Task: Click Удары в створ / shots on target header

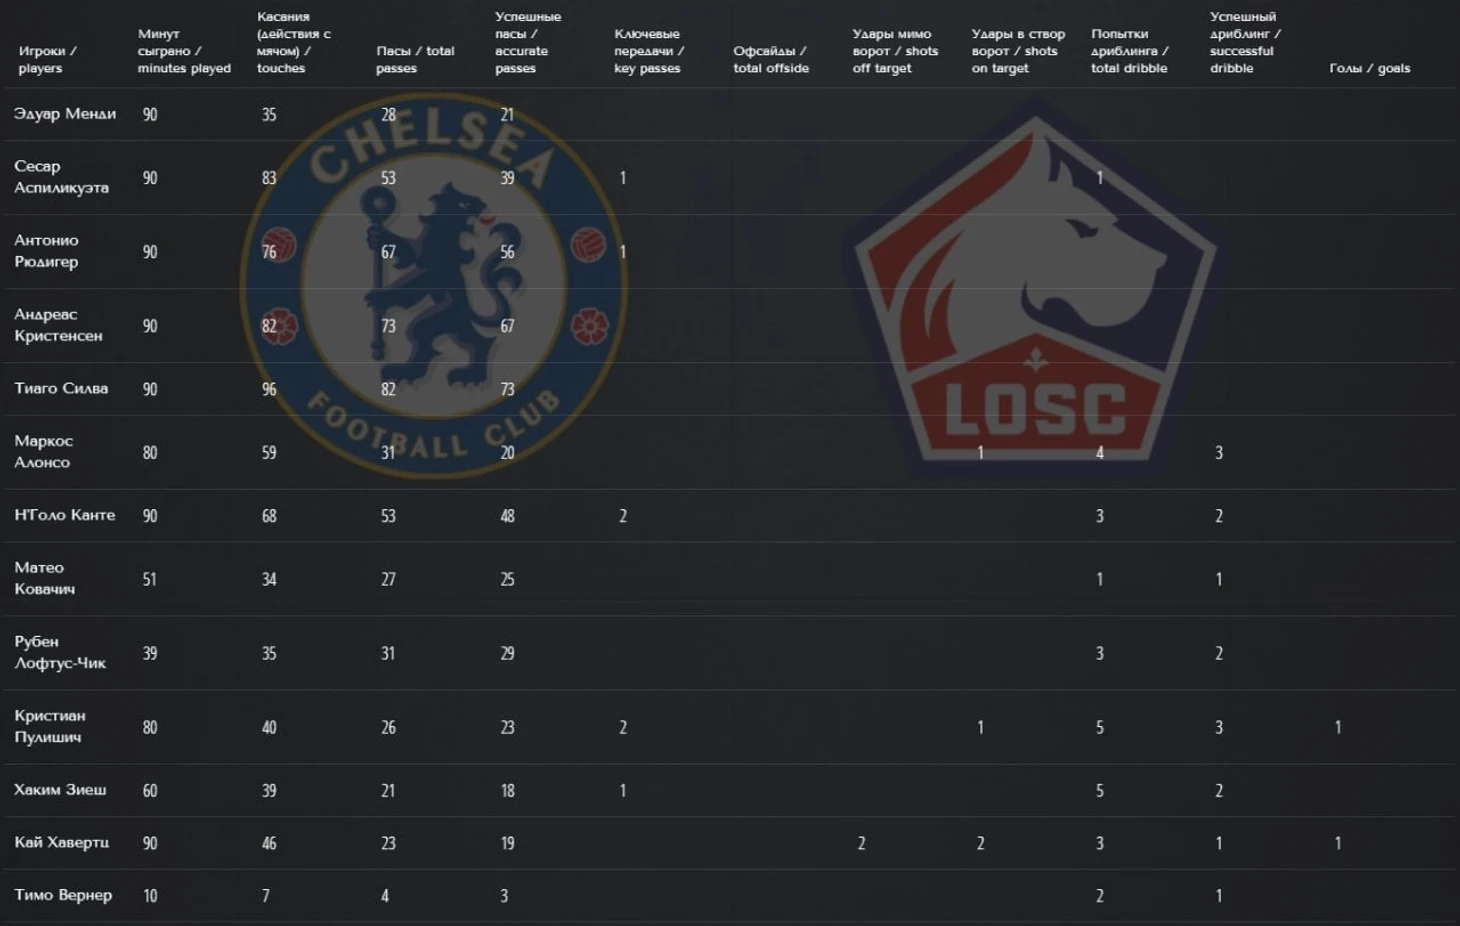Action: tap(1018, 51)
